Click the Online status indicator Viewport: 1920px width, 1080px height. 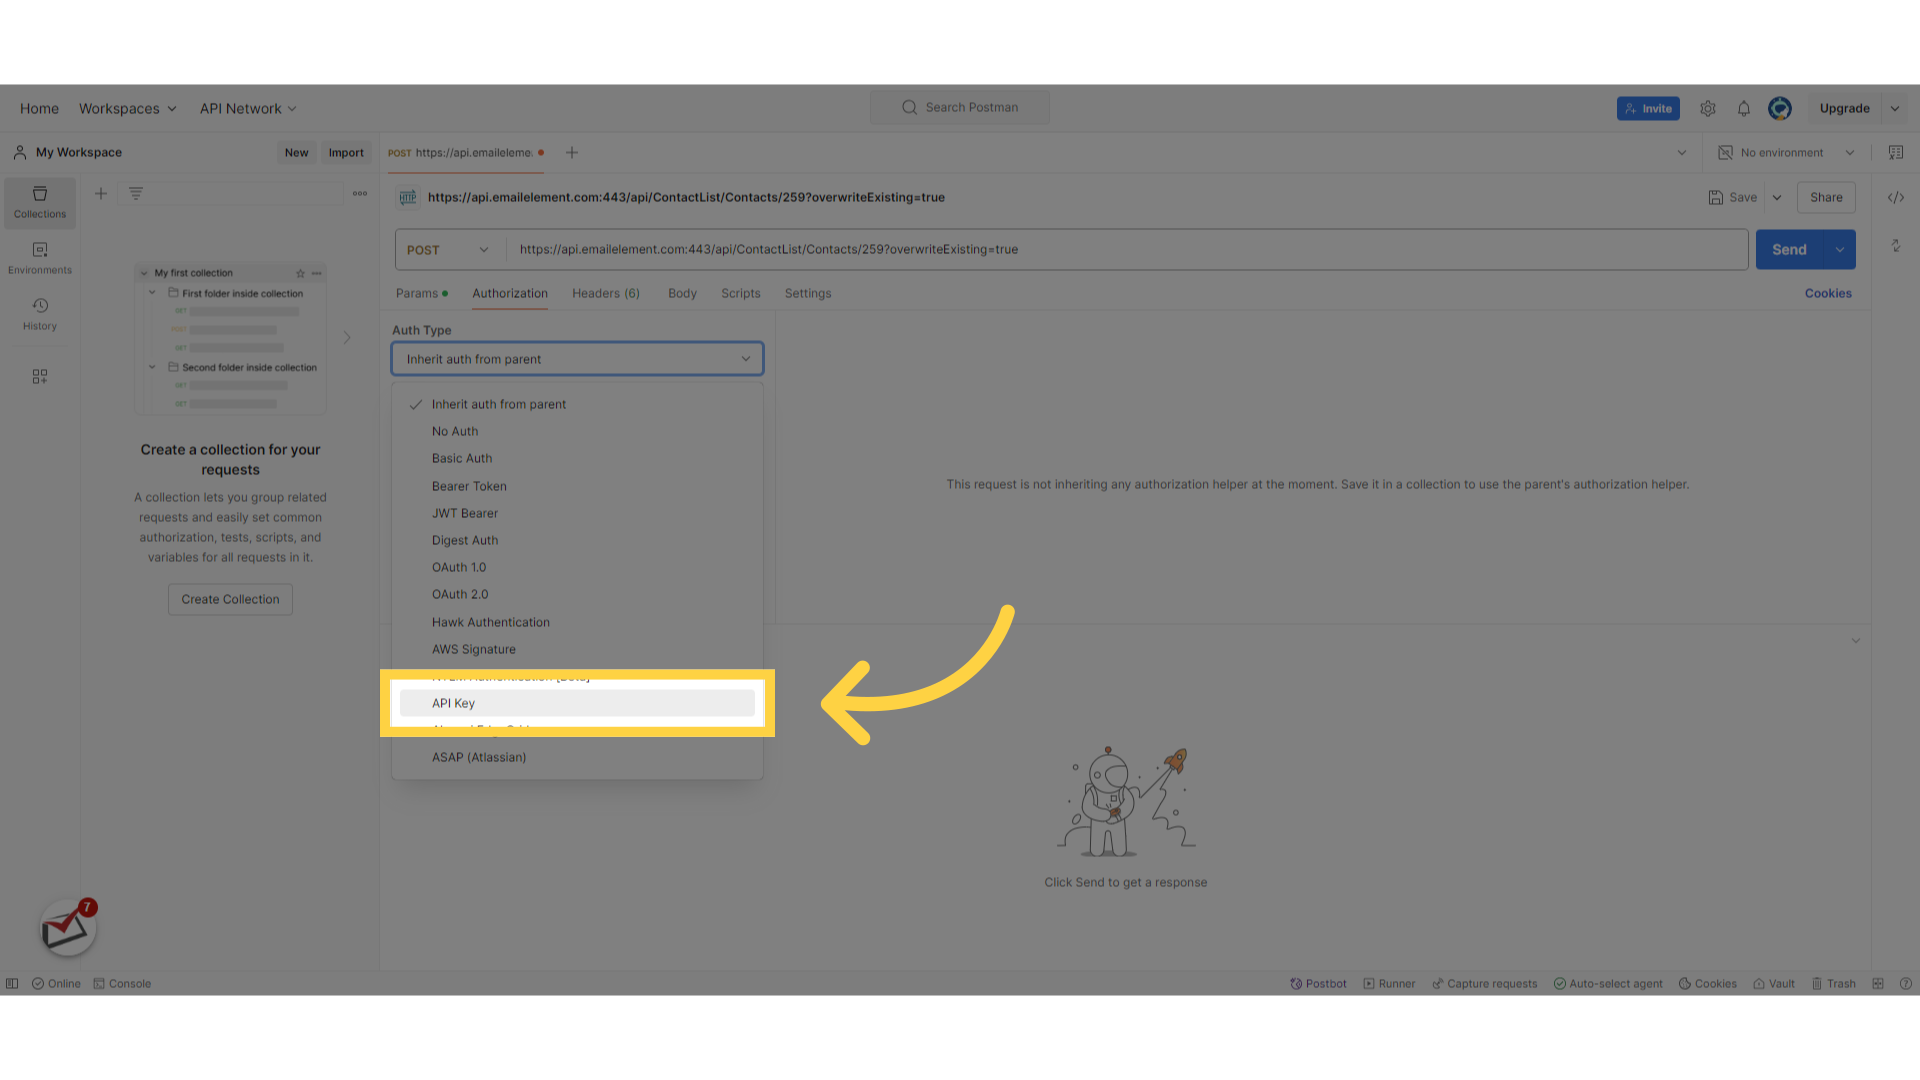click(56, 984)
